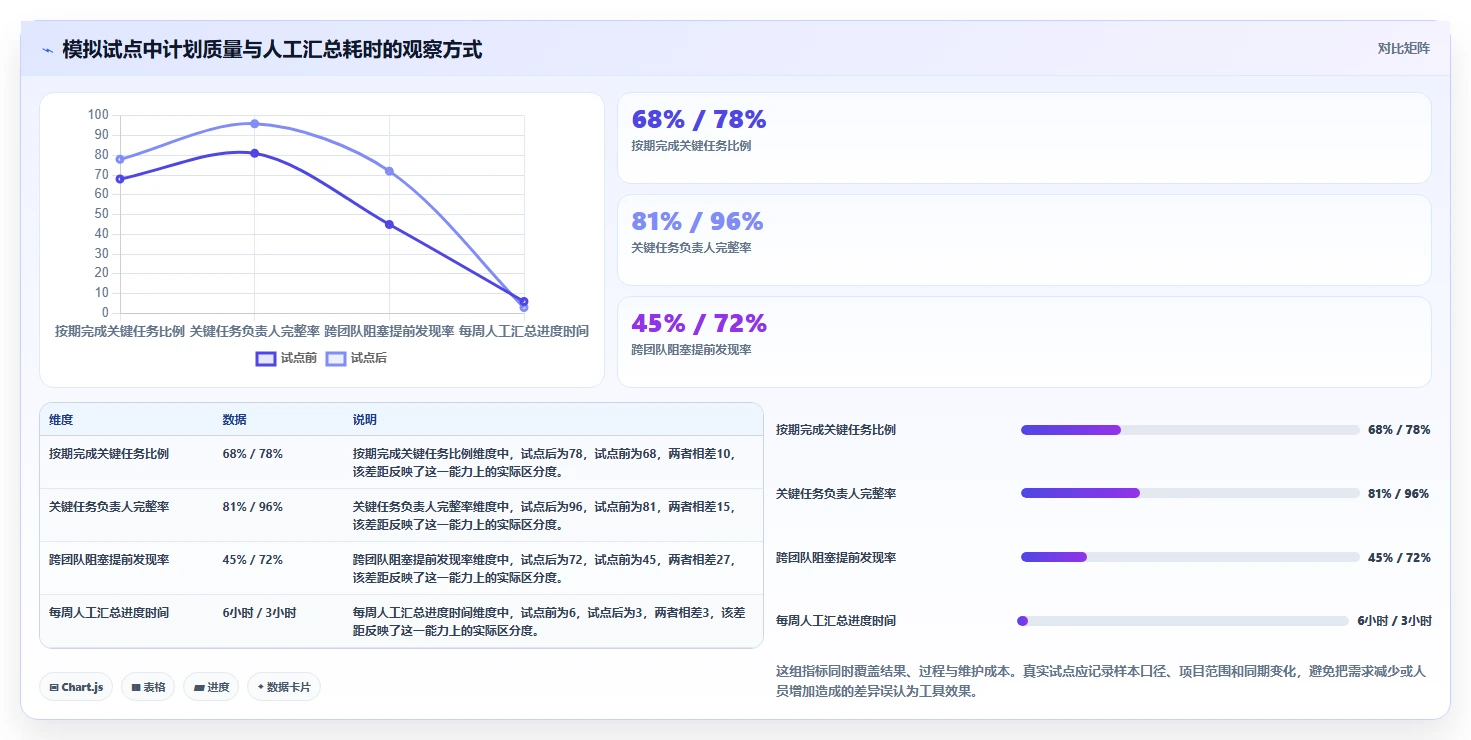Click the 跨团队阻塞提前发现率 axis label in chart

coord(389,331)
